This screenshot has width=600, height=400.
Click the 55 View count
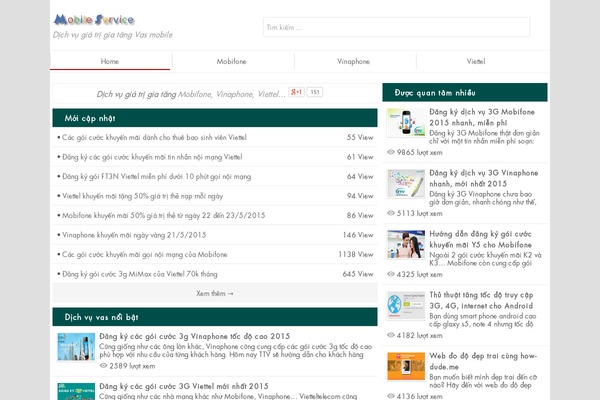tap(360, 137)
